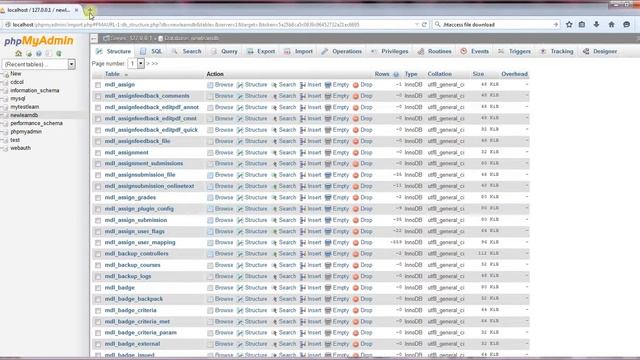Viewport: 640px width, 360px height.
Task: Open the Import tab
Action: (299, 51)
